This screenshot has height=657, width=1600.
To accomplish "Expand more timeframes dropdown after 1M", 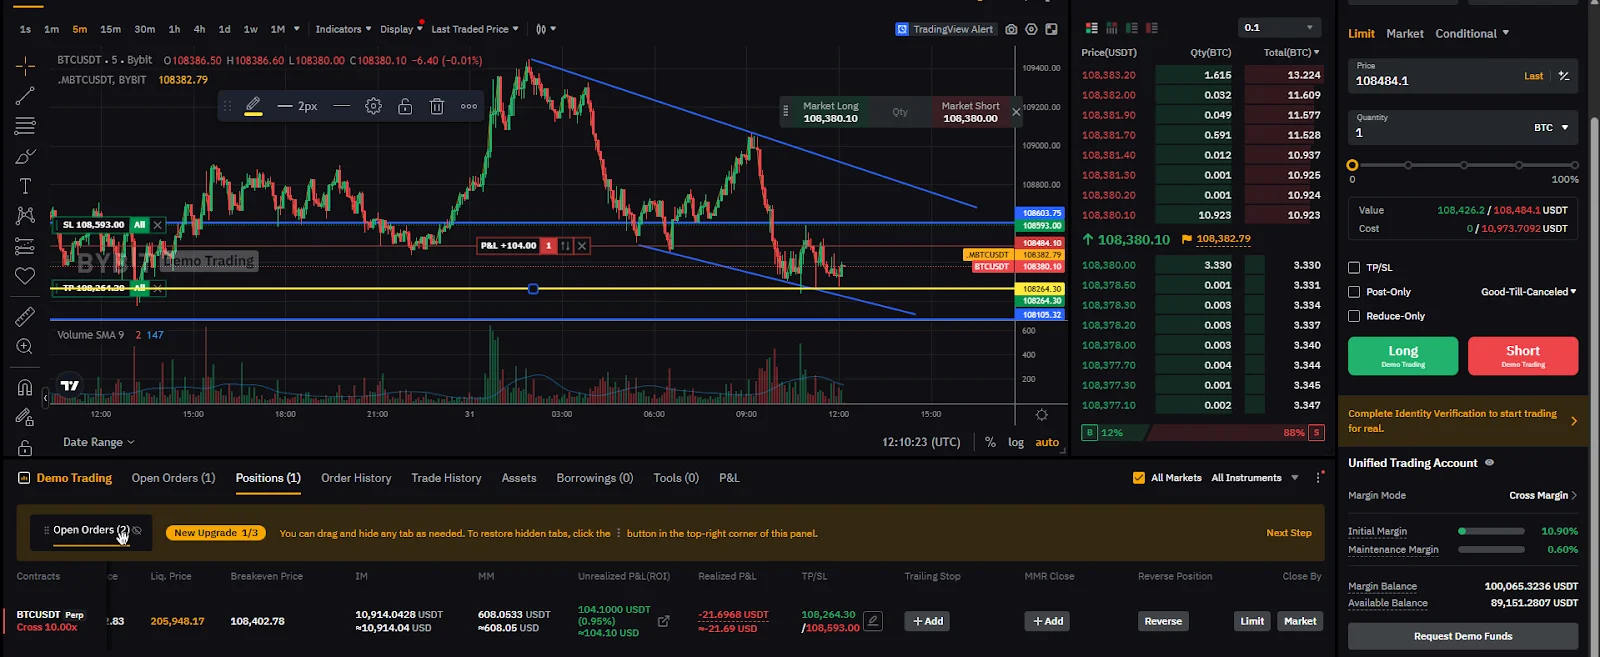I will coord(296,29).
